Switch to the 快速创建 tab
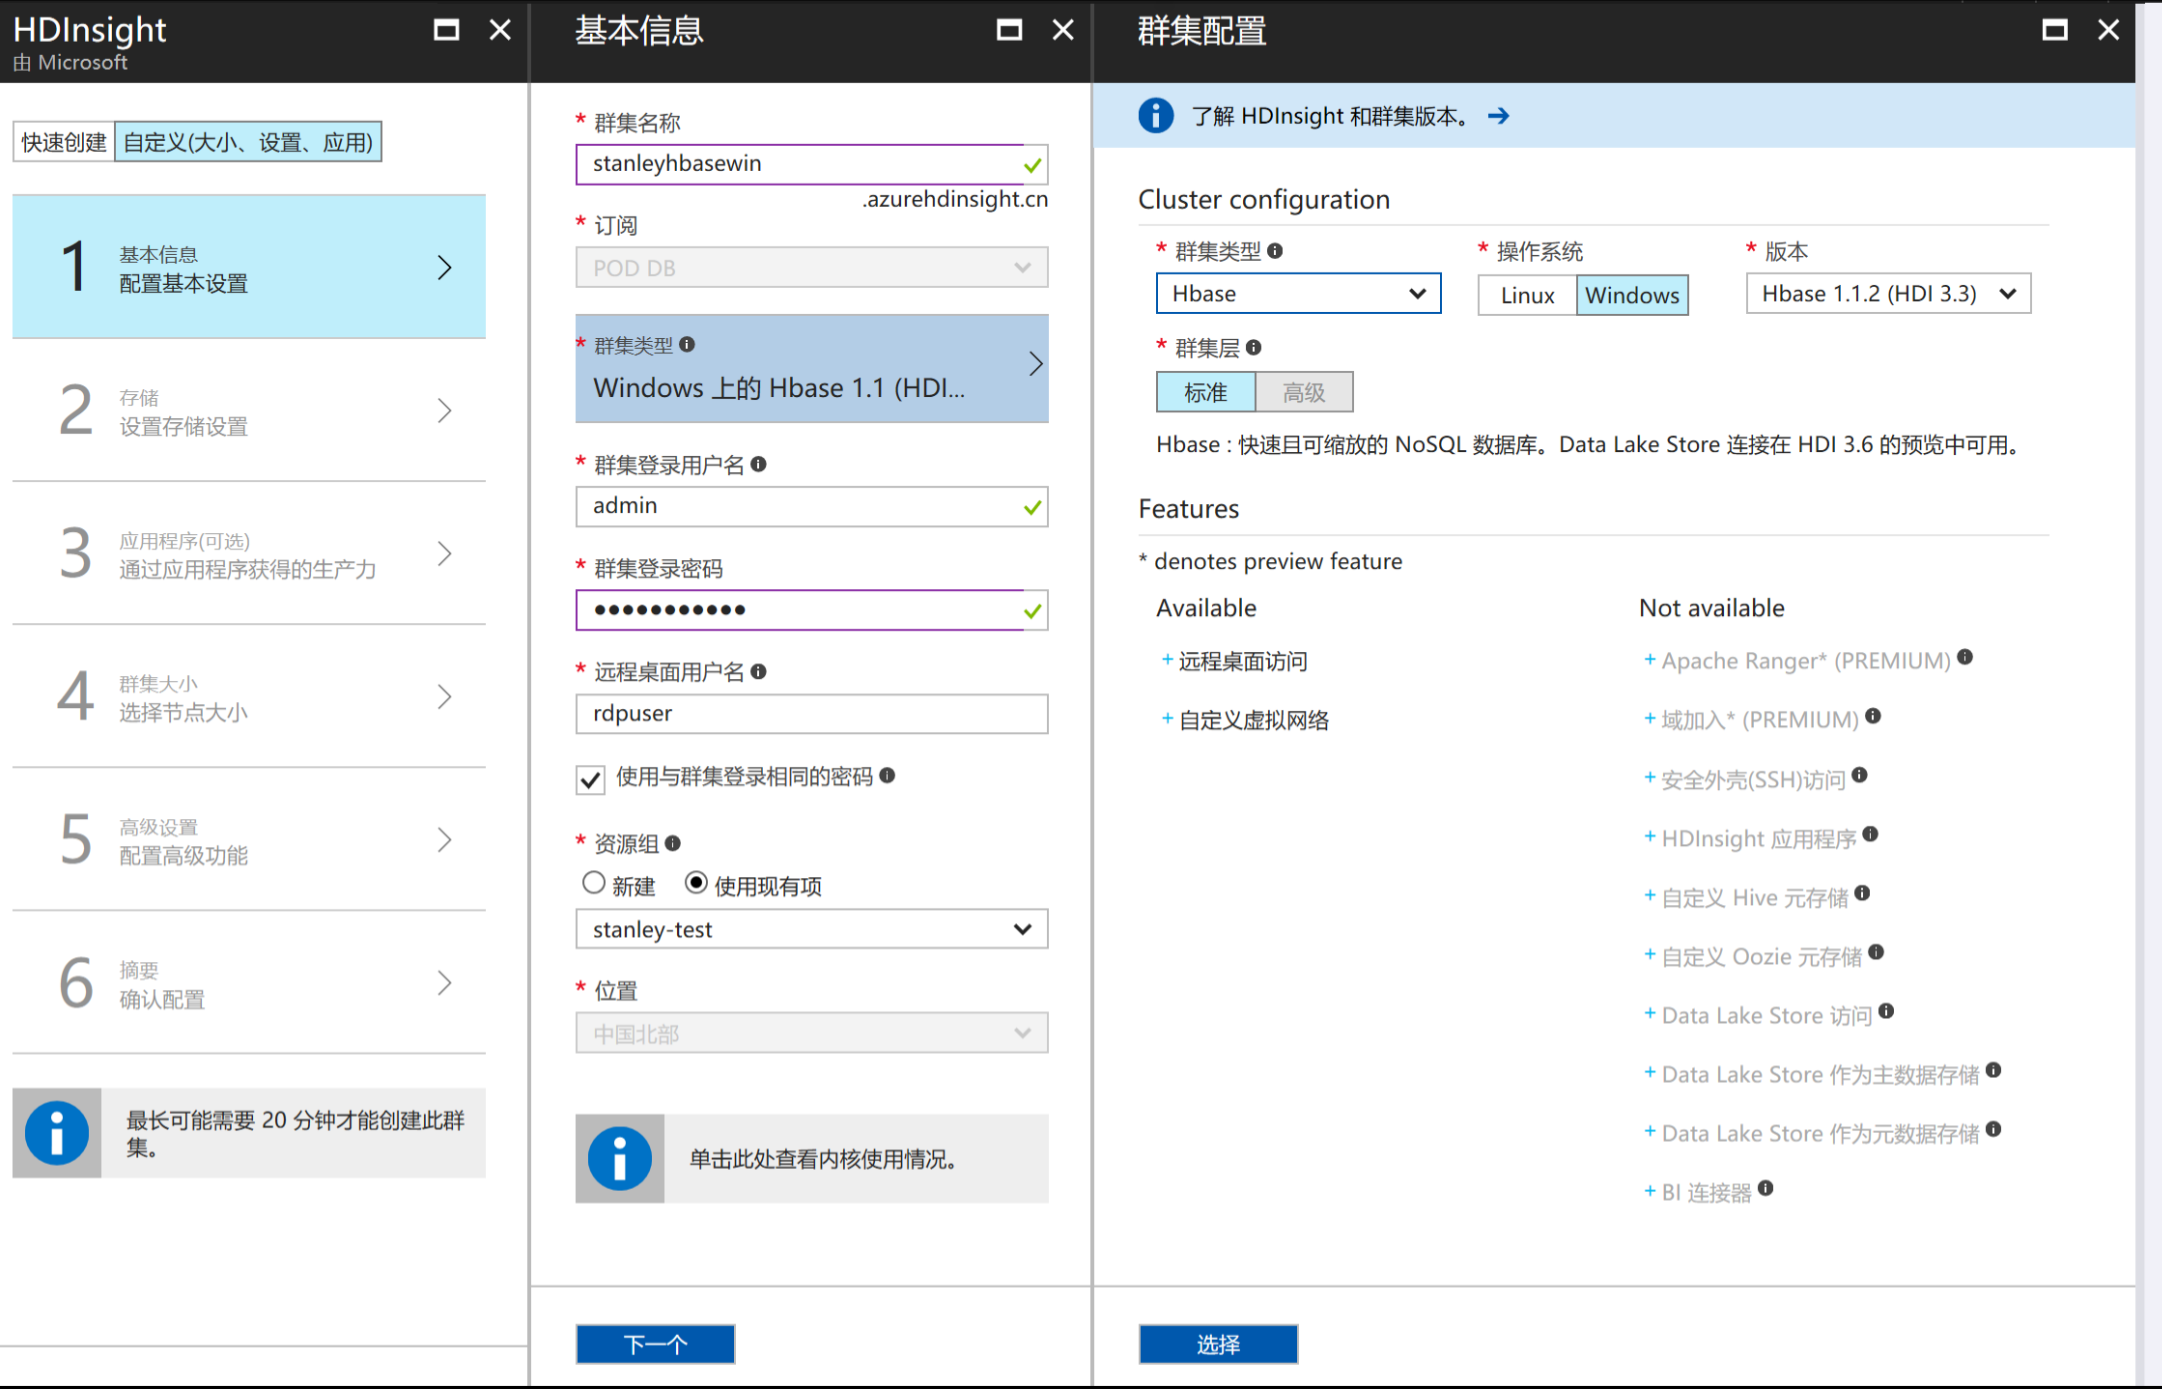This screenshot has width=2162, height=1389. (64, 142)
